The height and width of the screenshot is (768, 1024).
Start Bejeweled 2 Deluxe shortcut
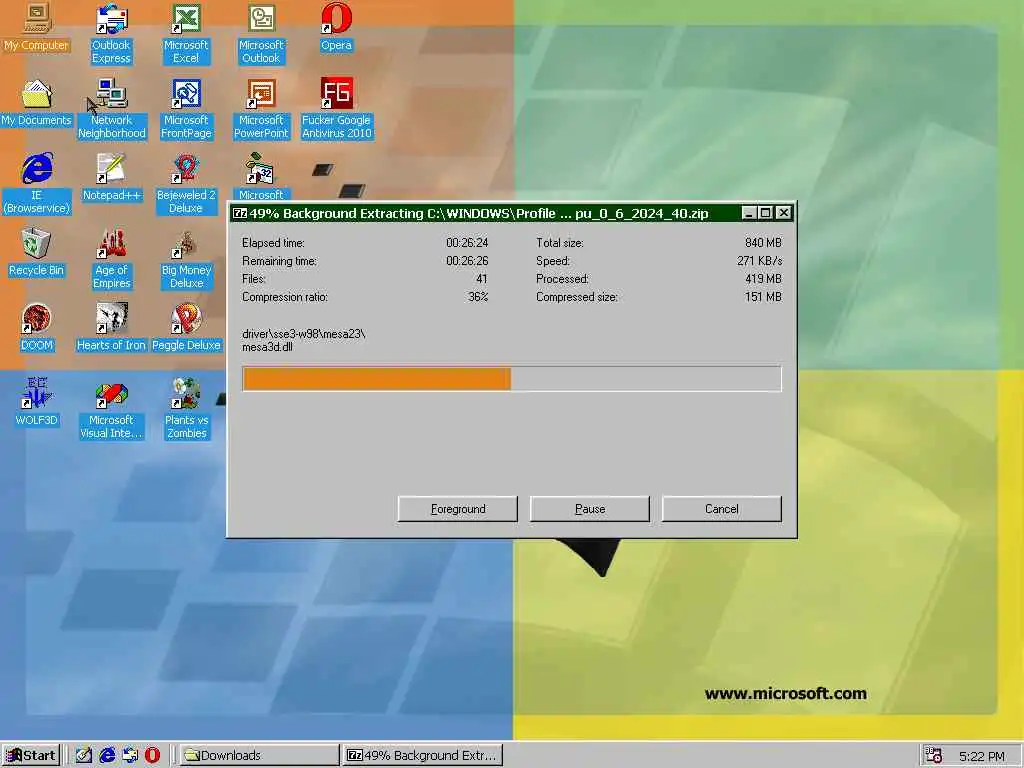(186, 184)
